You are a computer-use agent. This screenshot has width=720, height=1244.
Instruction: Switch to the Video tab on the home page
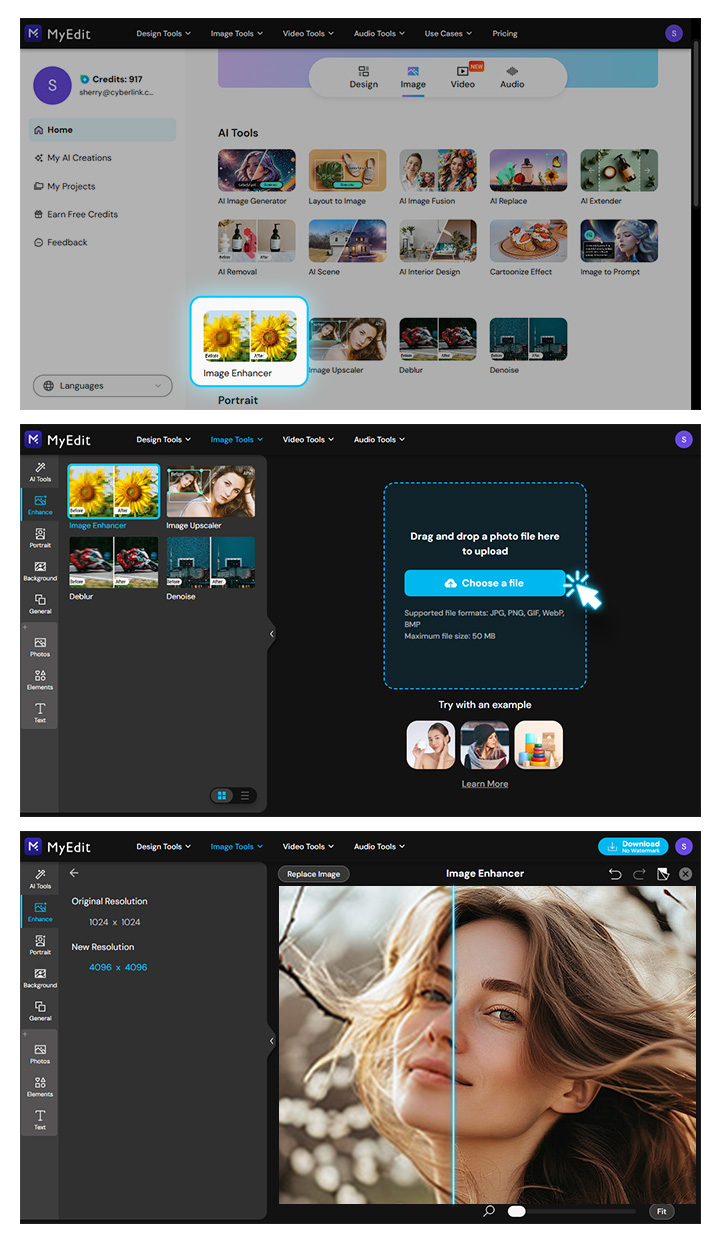[463, 77]
